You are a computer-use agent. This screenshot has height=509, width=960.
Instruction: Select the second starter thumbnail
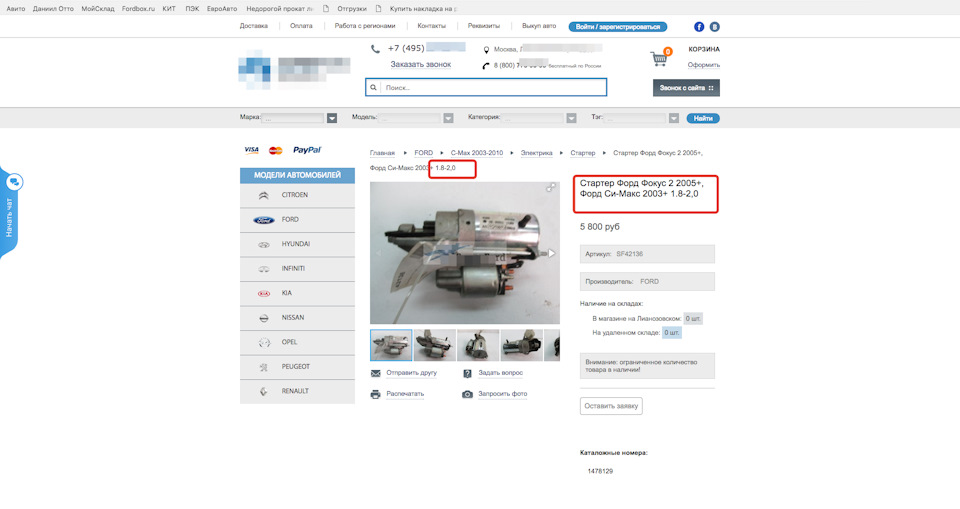(x=435, y=345)
